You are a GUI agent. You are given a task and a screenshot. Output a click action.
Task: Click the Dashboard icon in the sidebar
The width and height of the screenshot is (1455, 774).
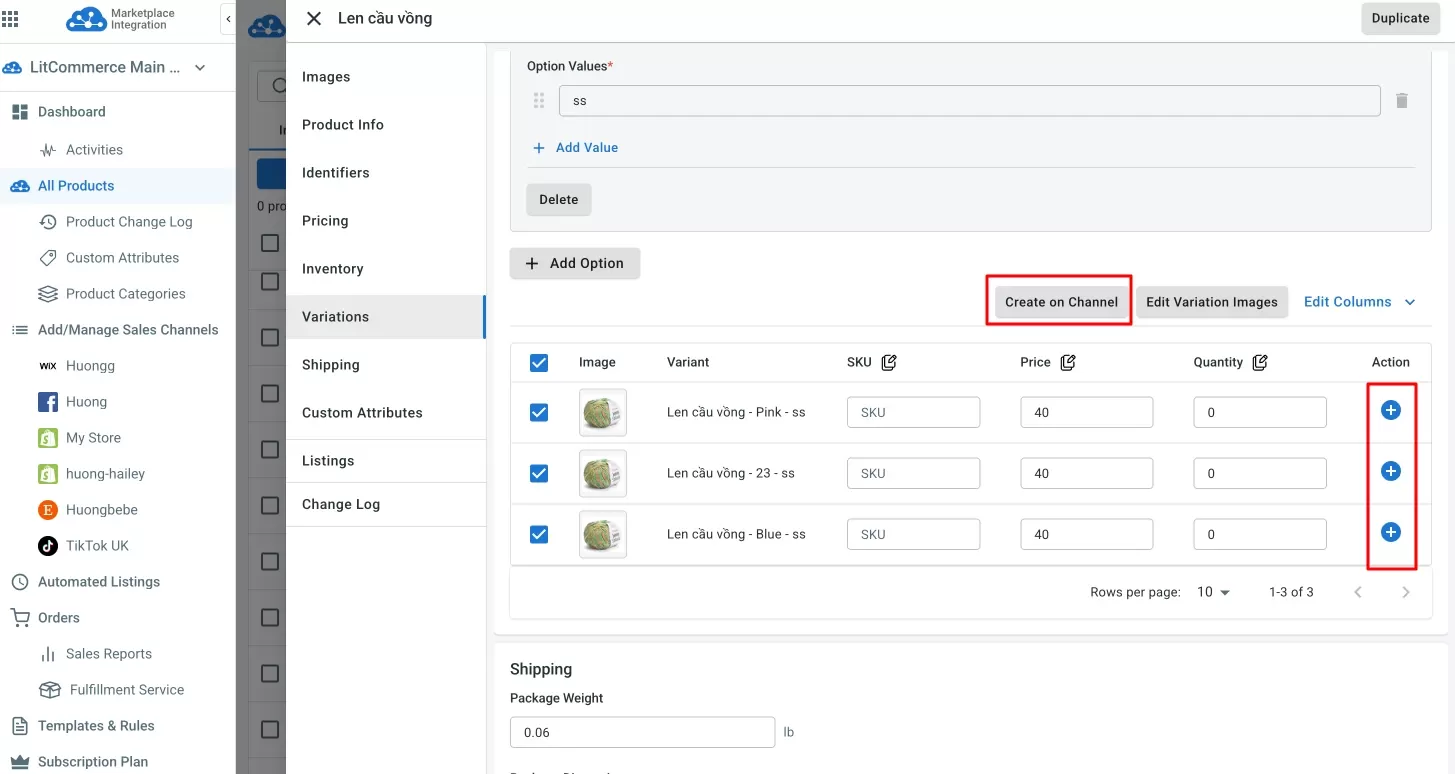[x=19, y=112]
